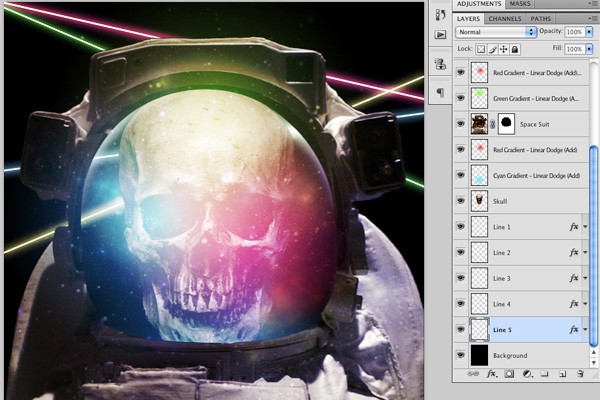600x400 pixels.
Task: Click the Layers panel scrollbar thumb
Action: (x=593, y=246)
